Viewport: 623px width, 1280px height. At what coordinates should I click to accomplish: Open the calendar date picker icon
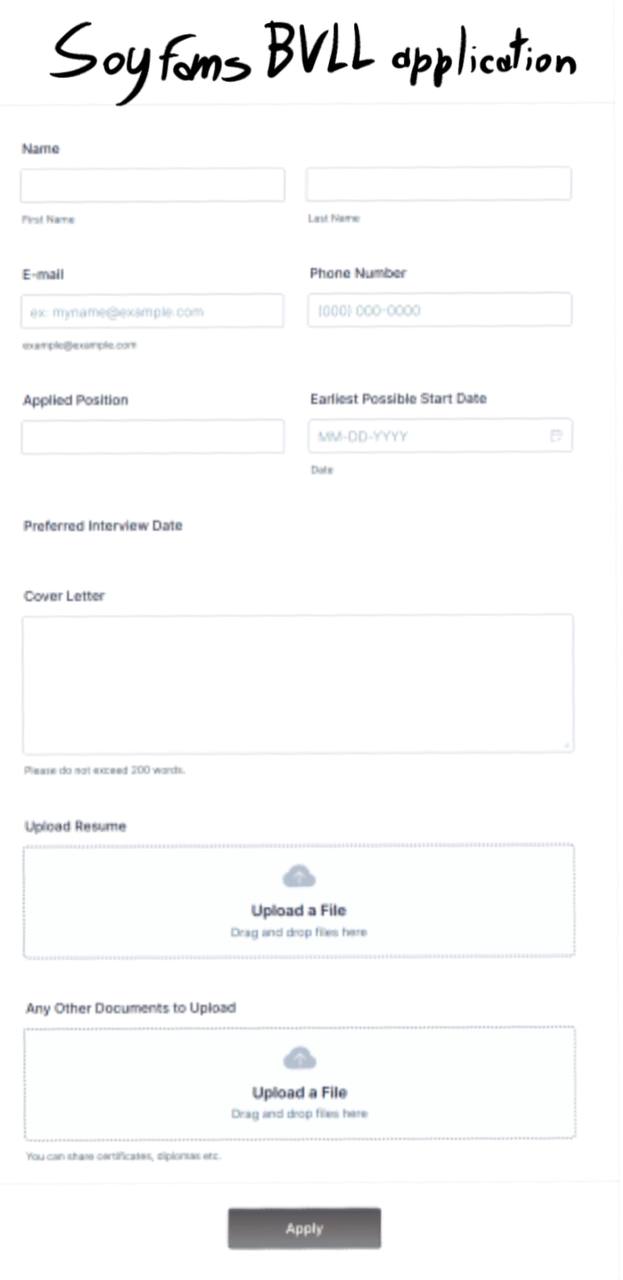(557, 436)
